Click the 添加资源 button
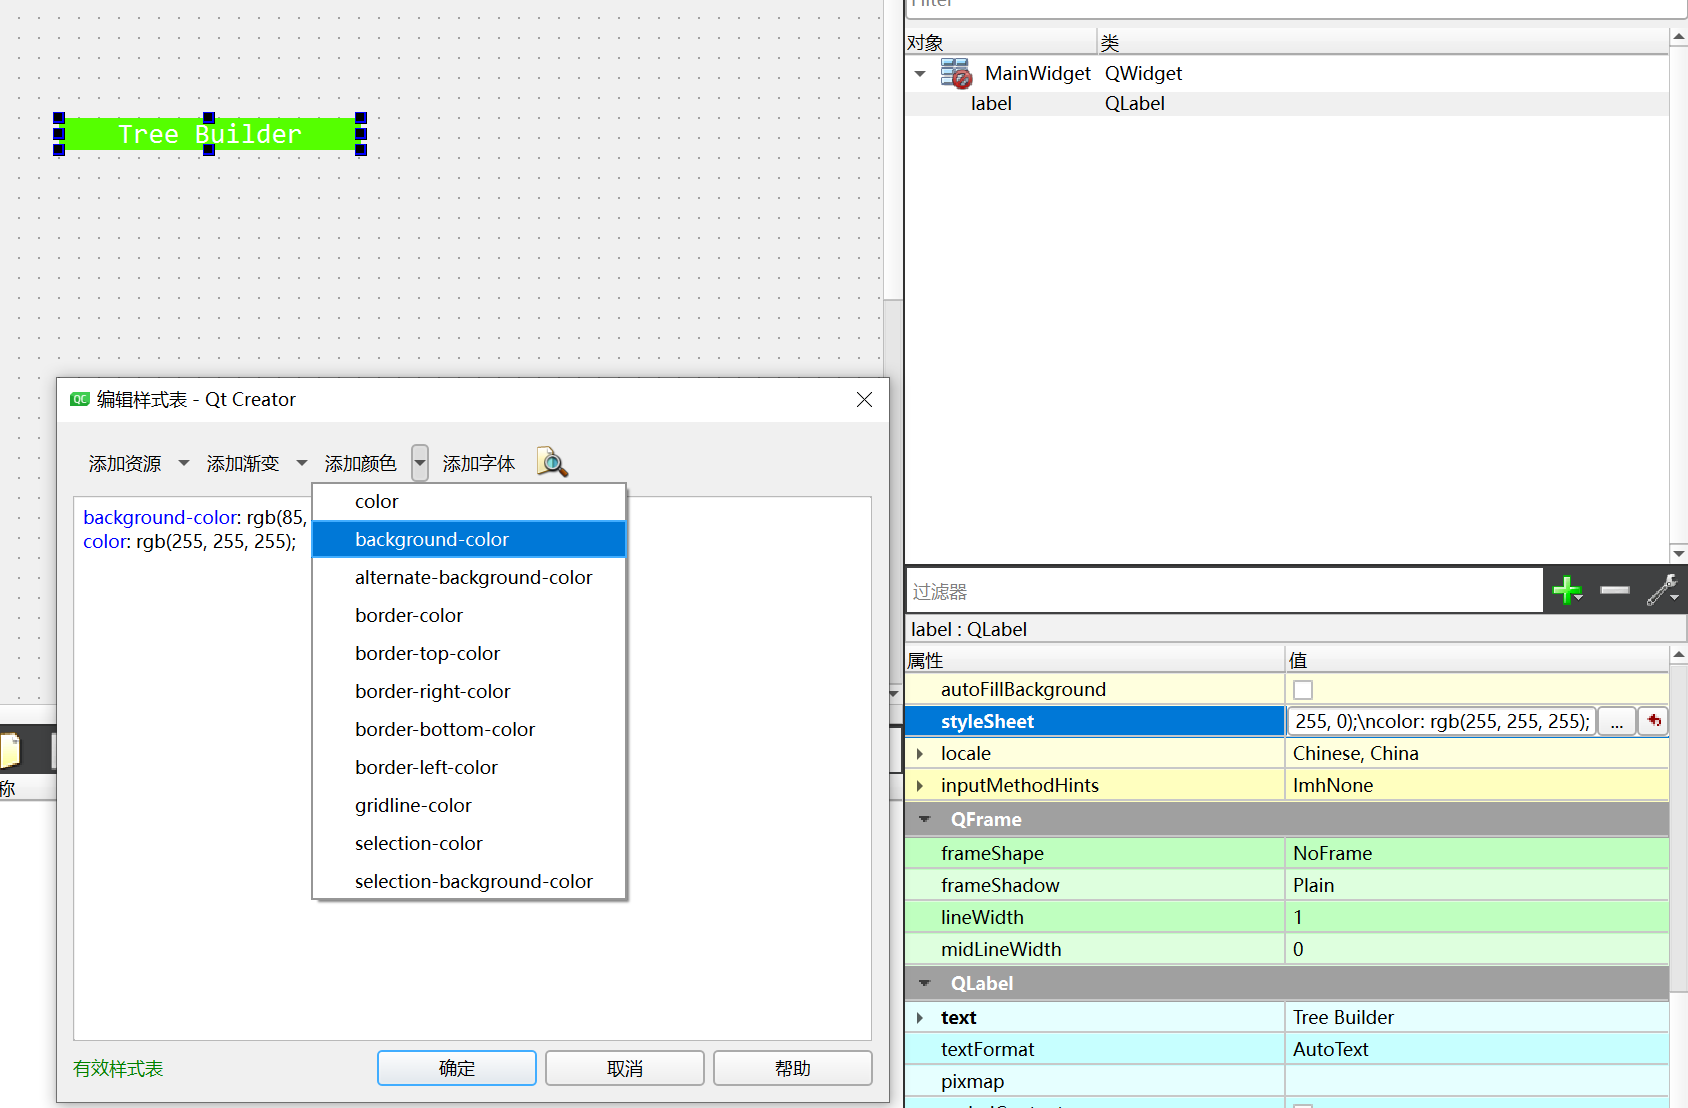 [125, 463]
